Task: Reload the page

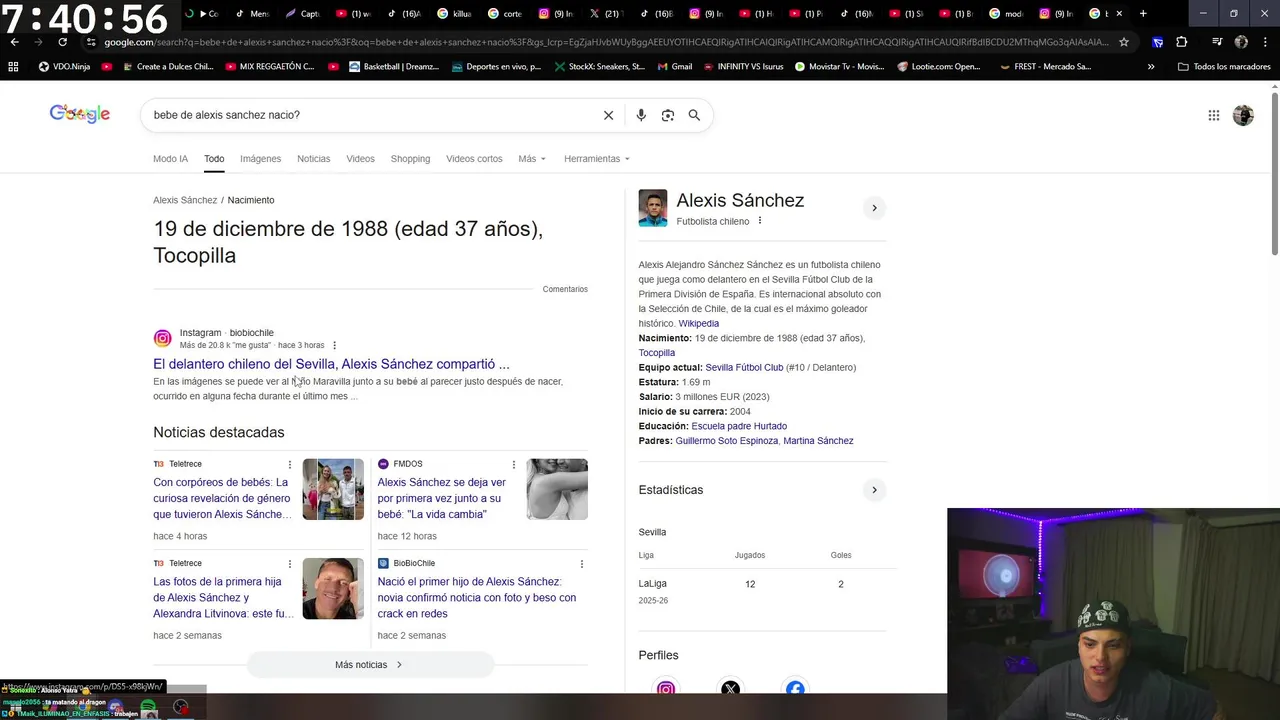Action: tap(62, 42)
